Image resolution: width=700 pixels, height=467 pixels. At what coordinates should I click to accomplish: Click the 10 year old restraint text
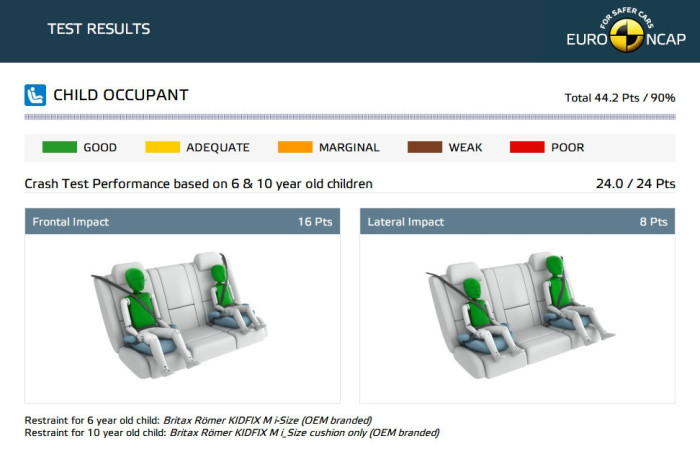[231, 433]
